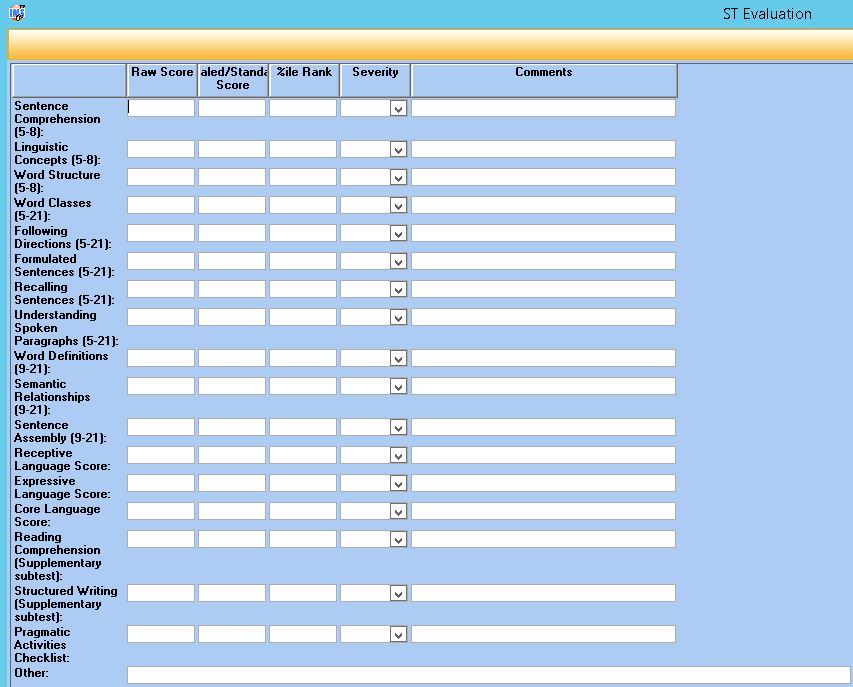Open Severity dropdown for Word Definitions
Image resolution: width=853 pixels, height=687 pixels.
tap(398, 358)
